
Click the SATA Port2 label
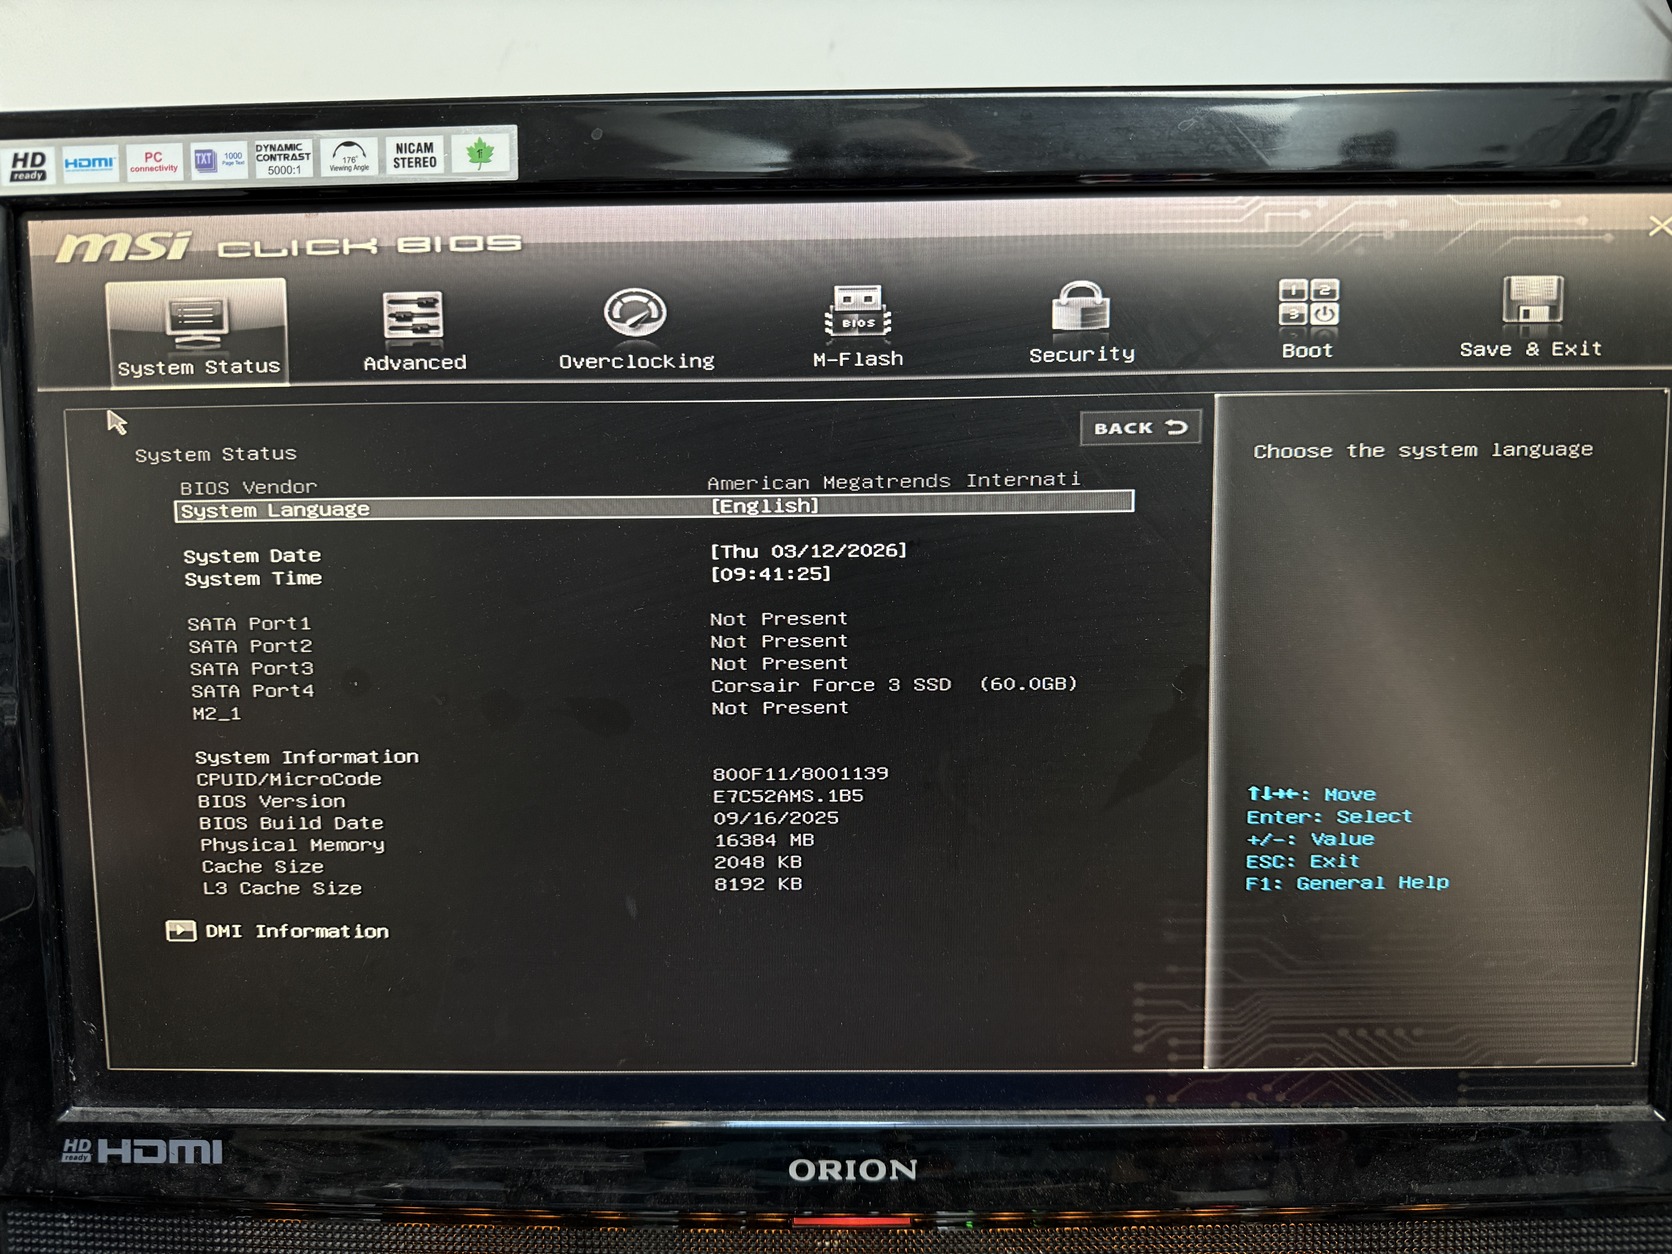pyautogui.click(x=250, y=646)
